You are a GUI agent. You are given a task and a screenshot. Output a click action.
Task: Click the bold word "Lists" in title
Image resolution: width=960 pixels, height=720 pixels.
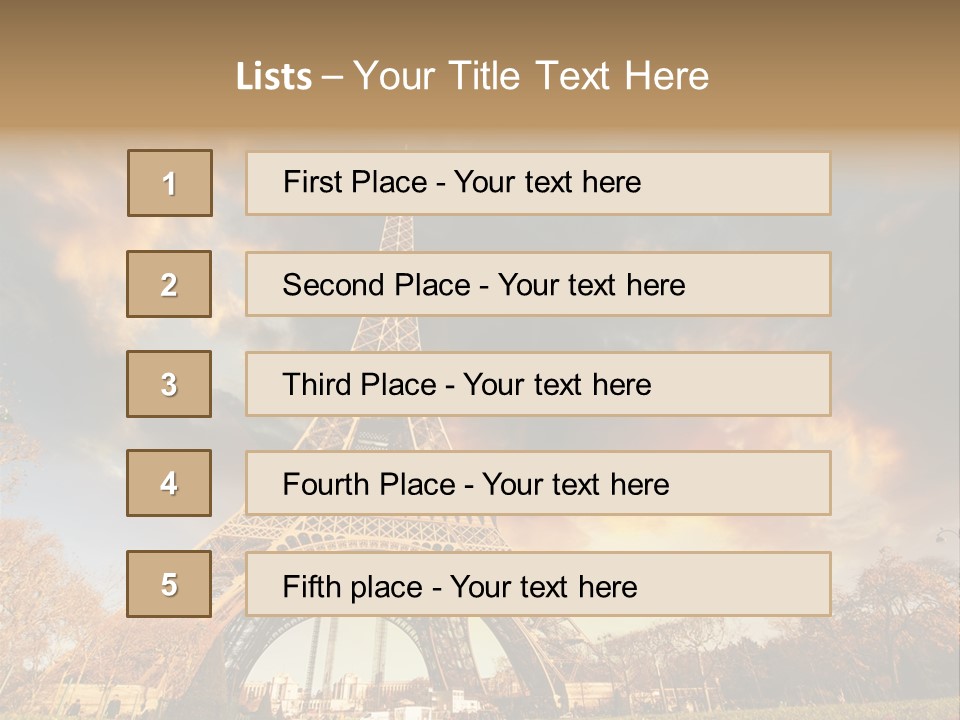(x=273, y=77)
